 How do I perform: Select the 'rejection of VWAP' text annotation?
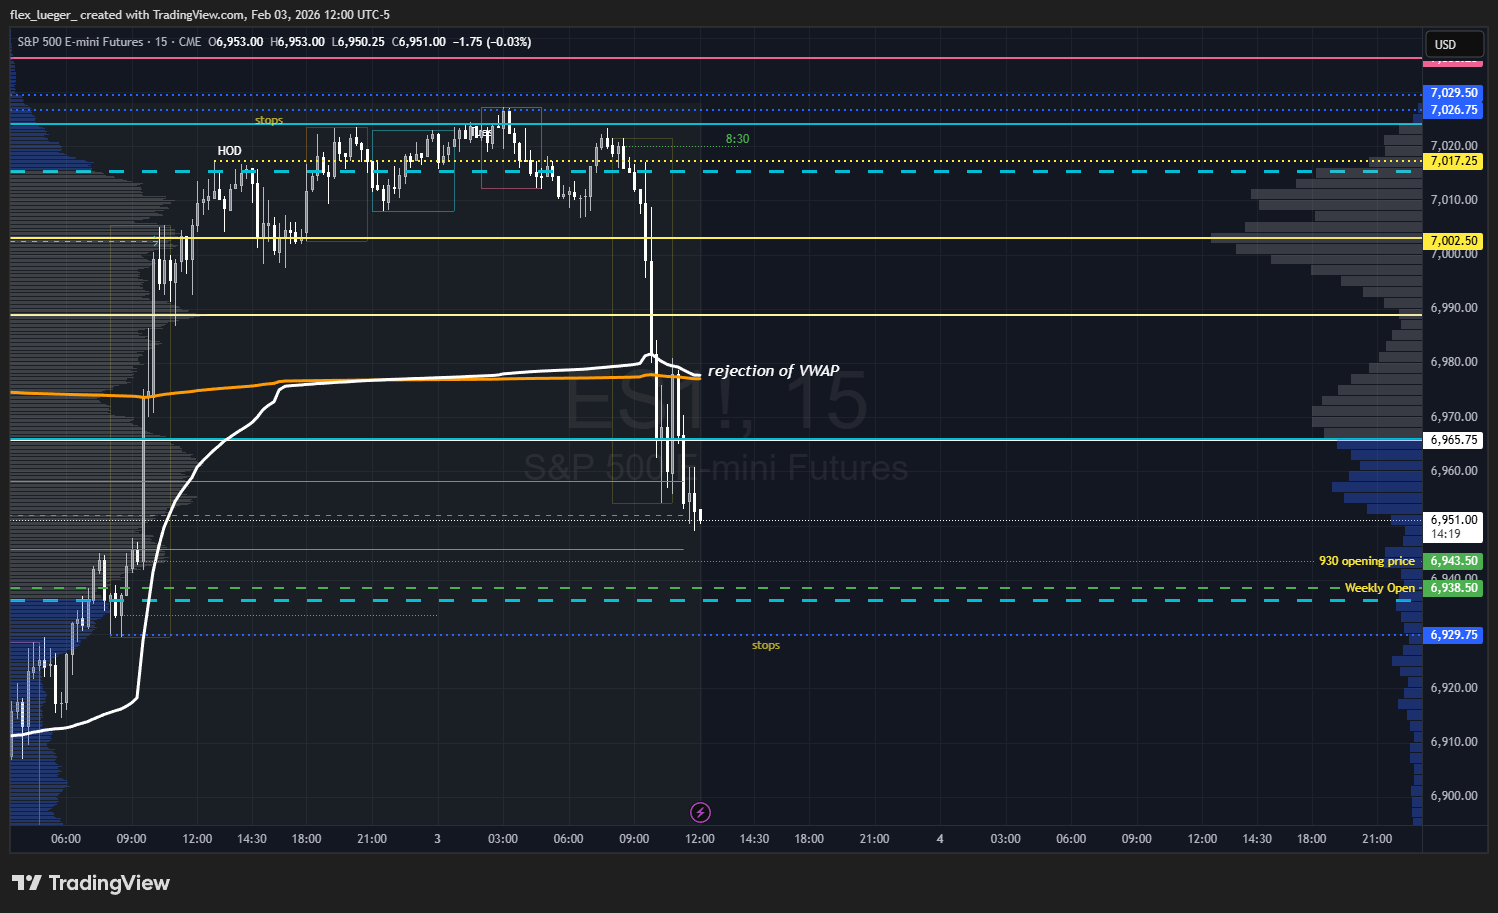pos(773,371)
